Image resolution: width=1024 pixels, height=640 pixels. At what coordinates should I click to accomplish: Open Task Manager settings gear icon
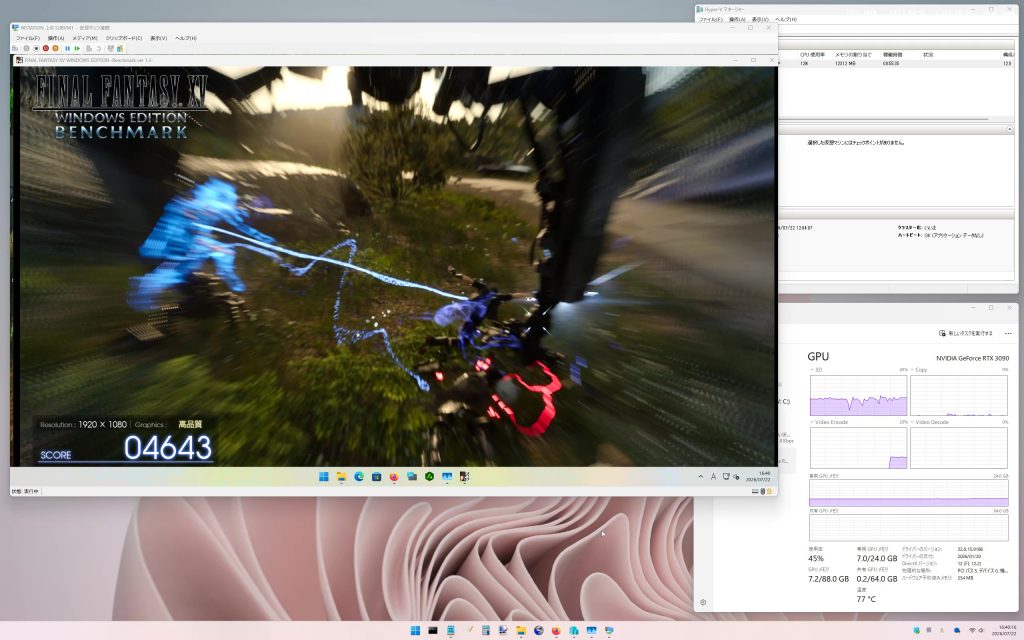tap(703, 602)
